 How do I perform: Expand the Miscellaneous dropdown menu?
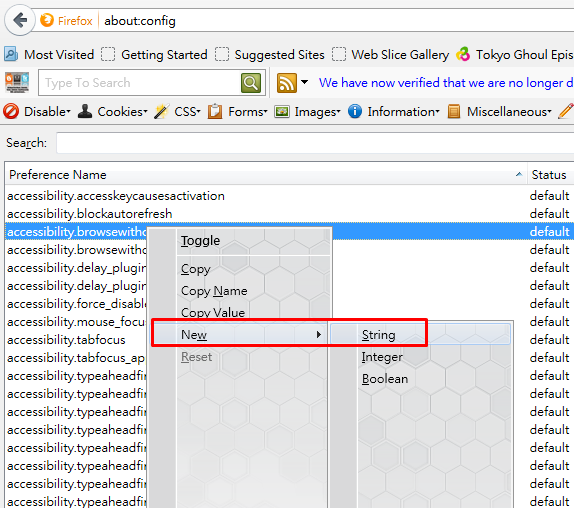click(x=500, y=111)
